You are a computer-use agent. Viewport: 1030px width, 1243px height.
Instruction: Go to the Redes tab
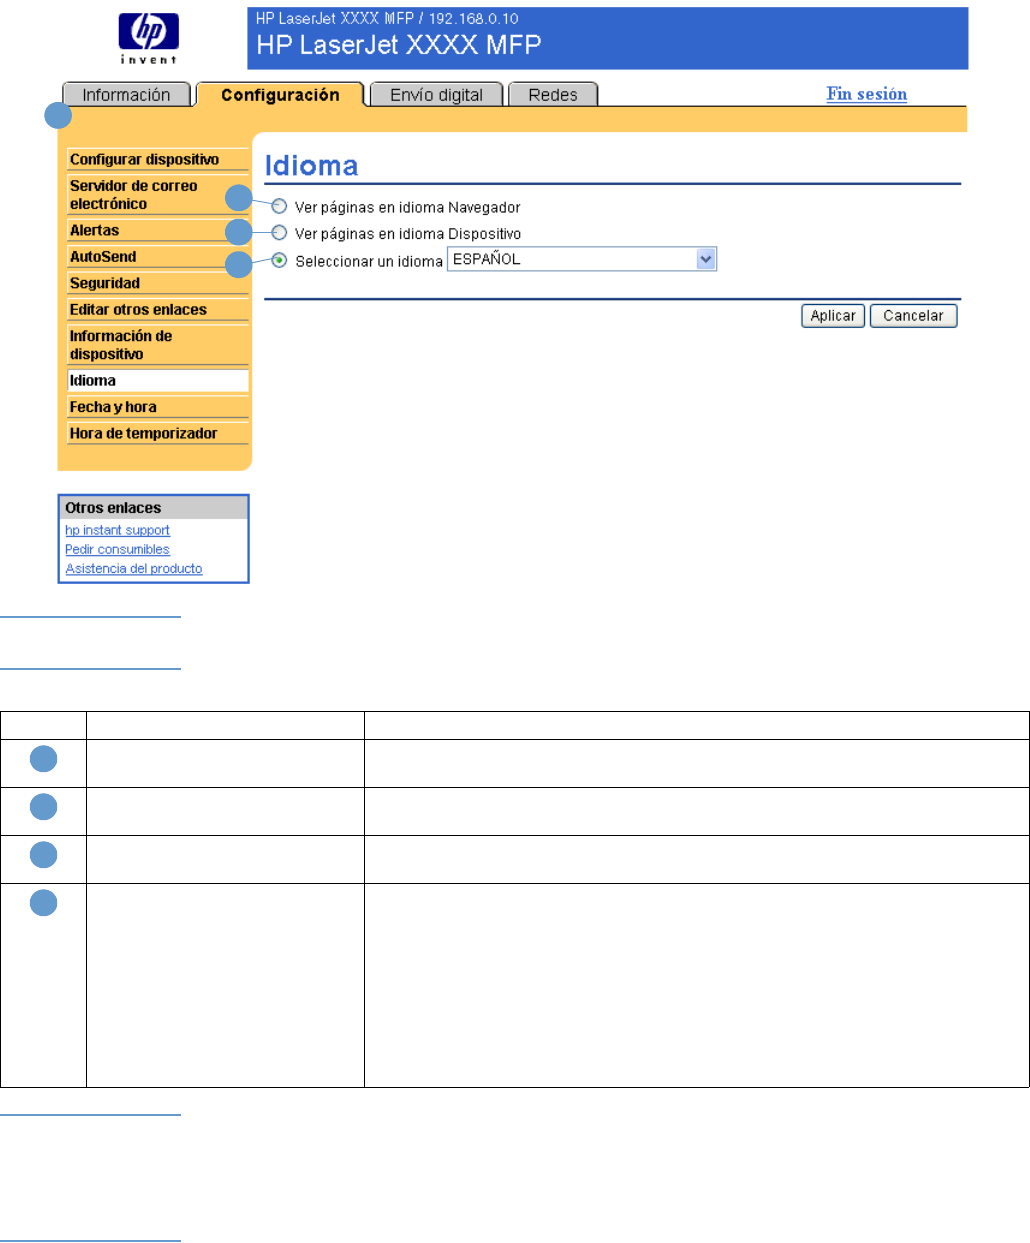[x=553, y=95]
